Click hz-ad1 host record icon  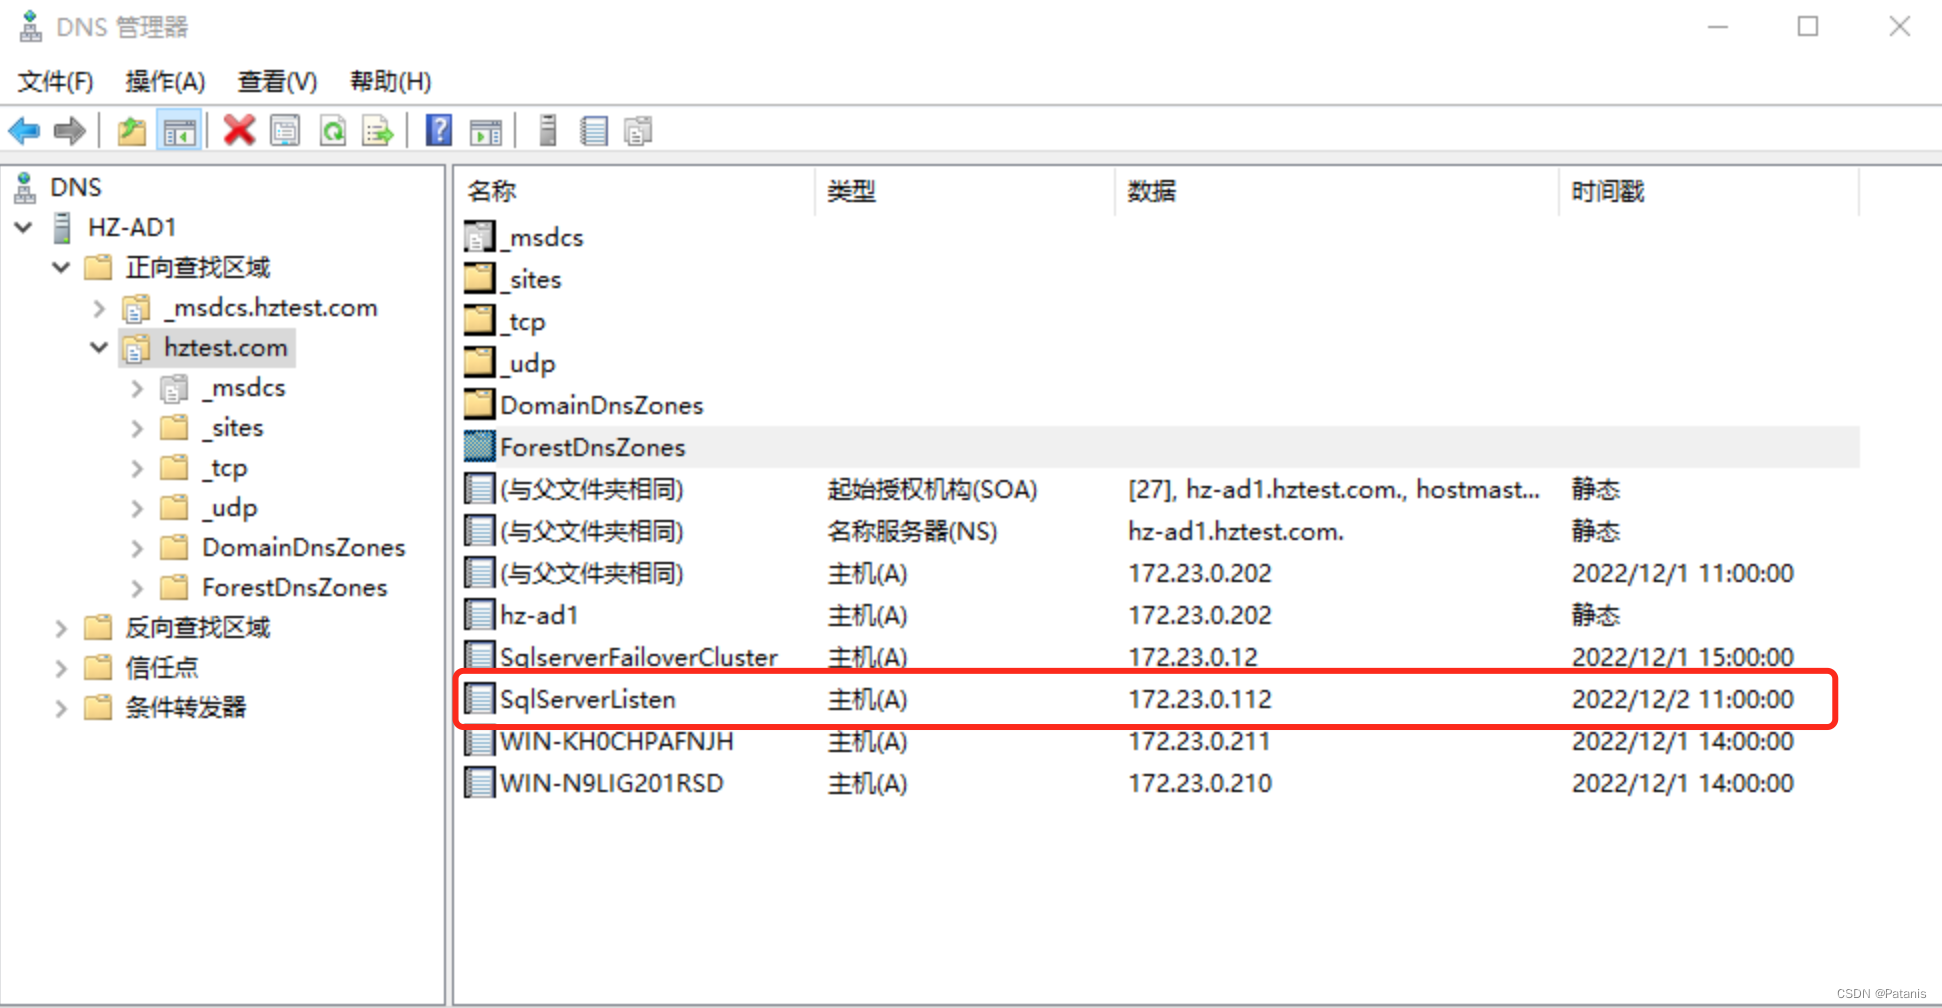click(480, 615)
